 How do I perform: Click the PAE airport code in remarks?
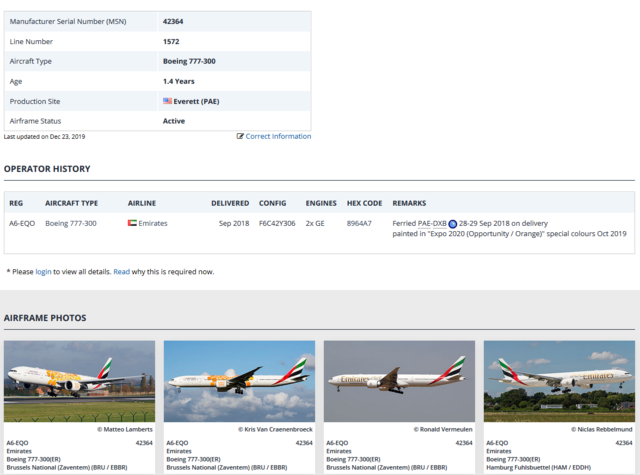[424, 224]
